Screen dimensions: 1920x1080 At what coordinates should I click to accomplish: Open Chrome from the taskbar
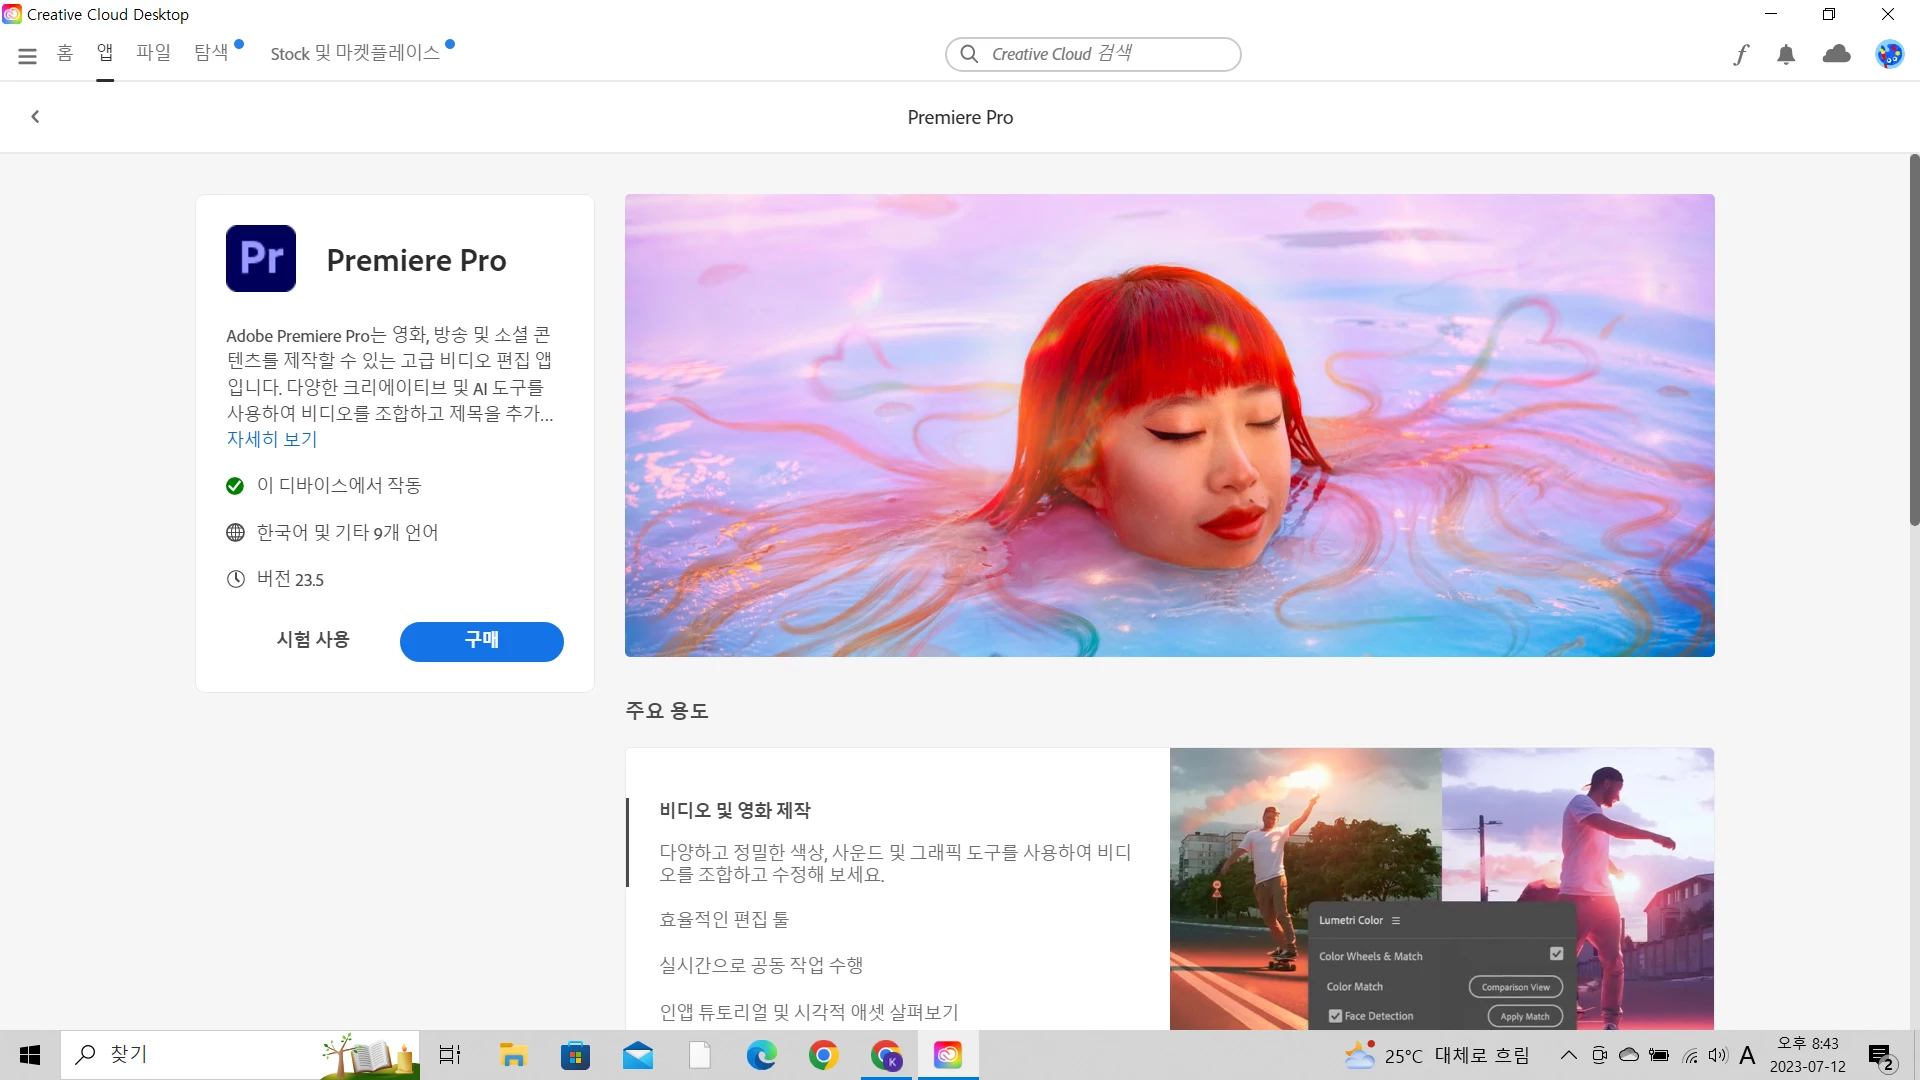click(823, 1055)
